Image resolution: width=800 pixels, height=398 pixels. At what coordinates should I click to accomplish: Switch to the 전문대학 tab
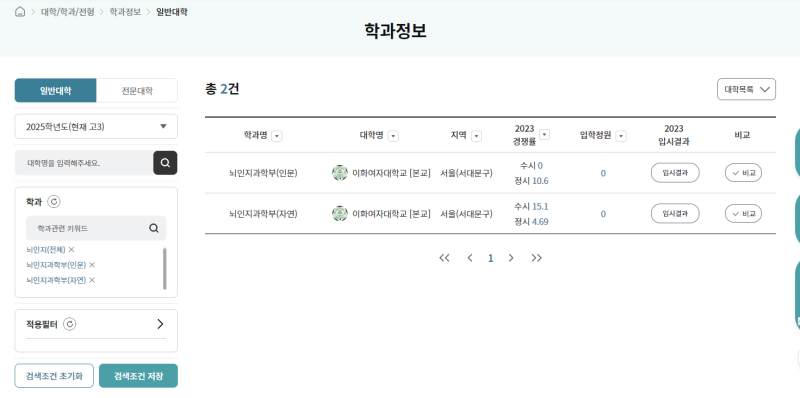(137, 91)
